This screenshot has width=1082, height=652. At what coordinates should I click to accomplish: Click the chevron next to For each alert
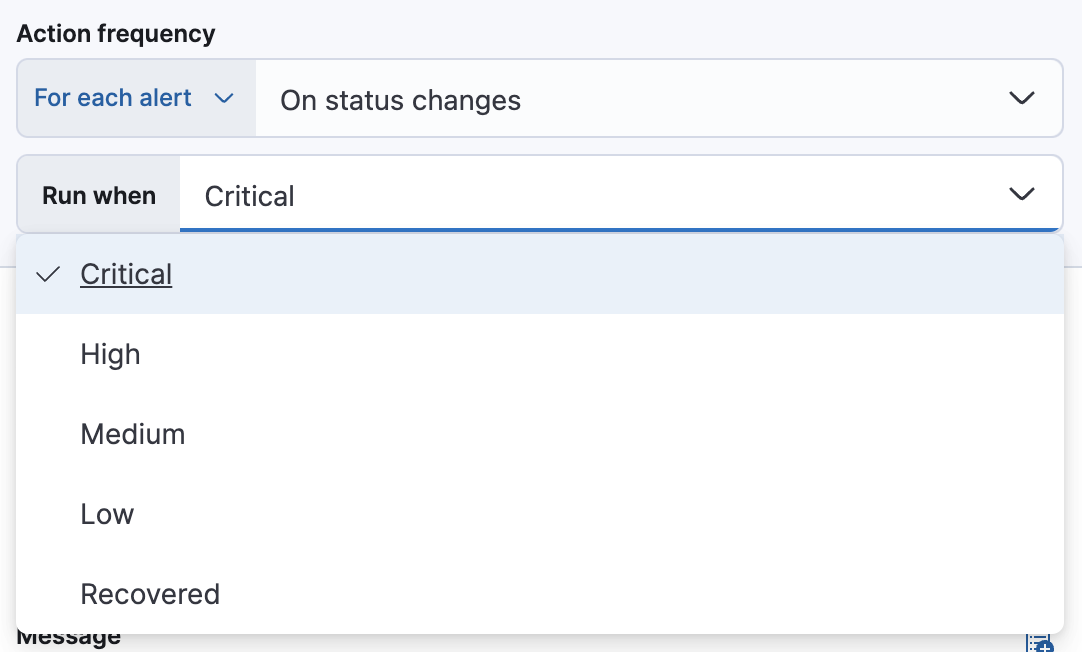click(x=225, y=98)
